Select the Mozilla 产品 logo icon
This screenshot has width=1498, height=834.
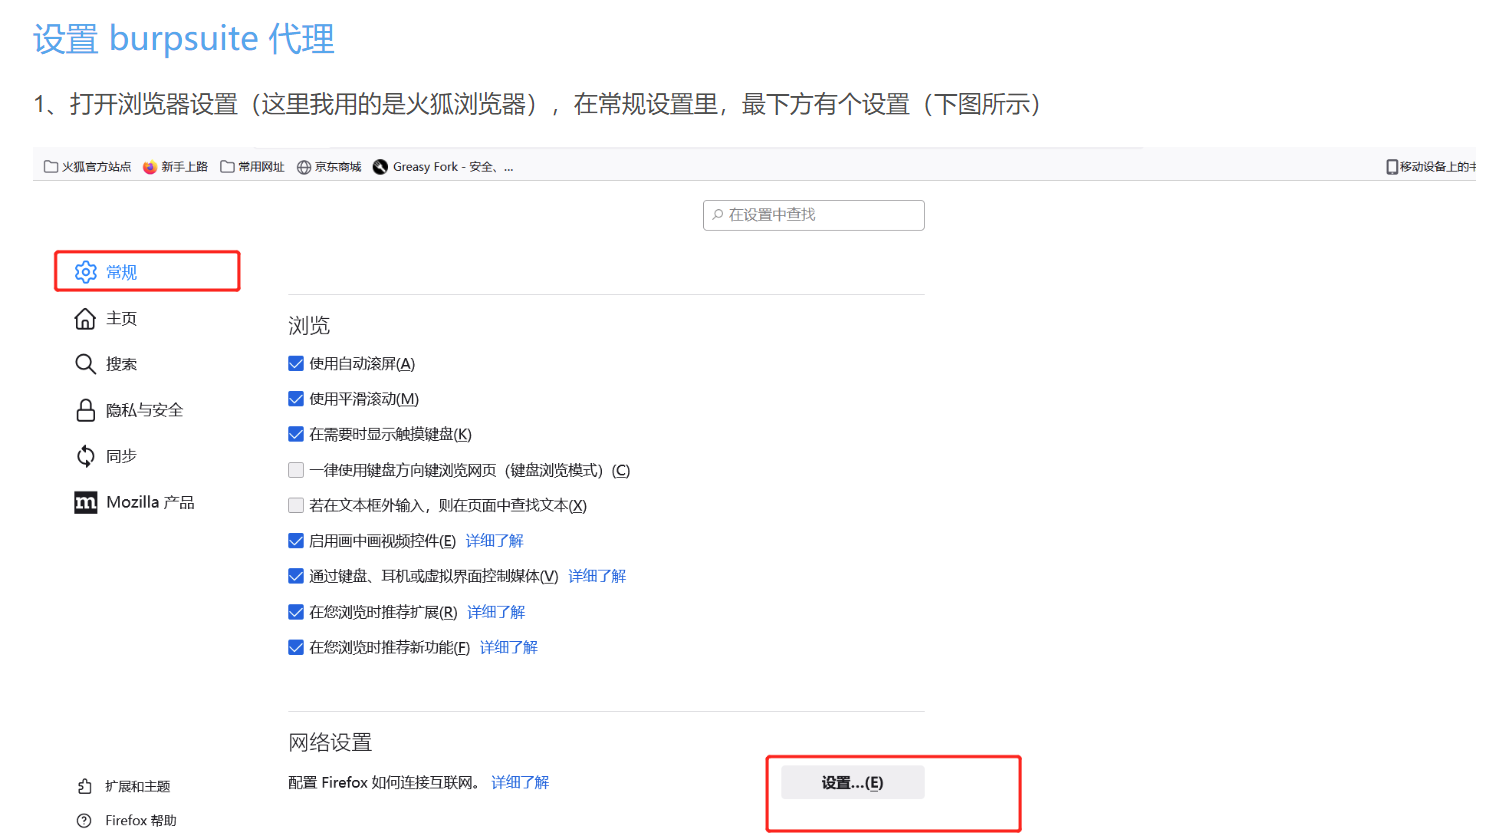point(86,502)
